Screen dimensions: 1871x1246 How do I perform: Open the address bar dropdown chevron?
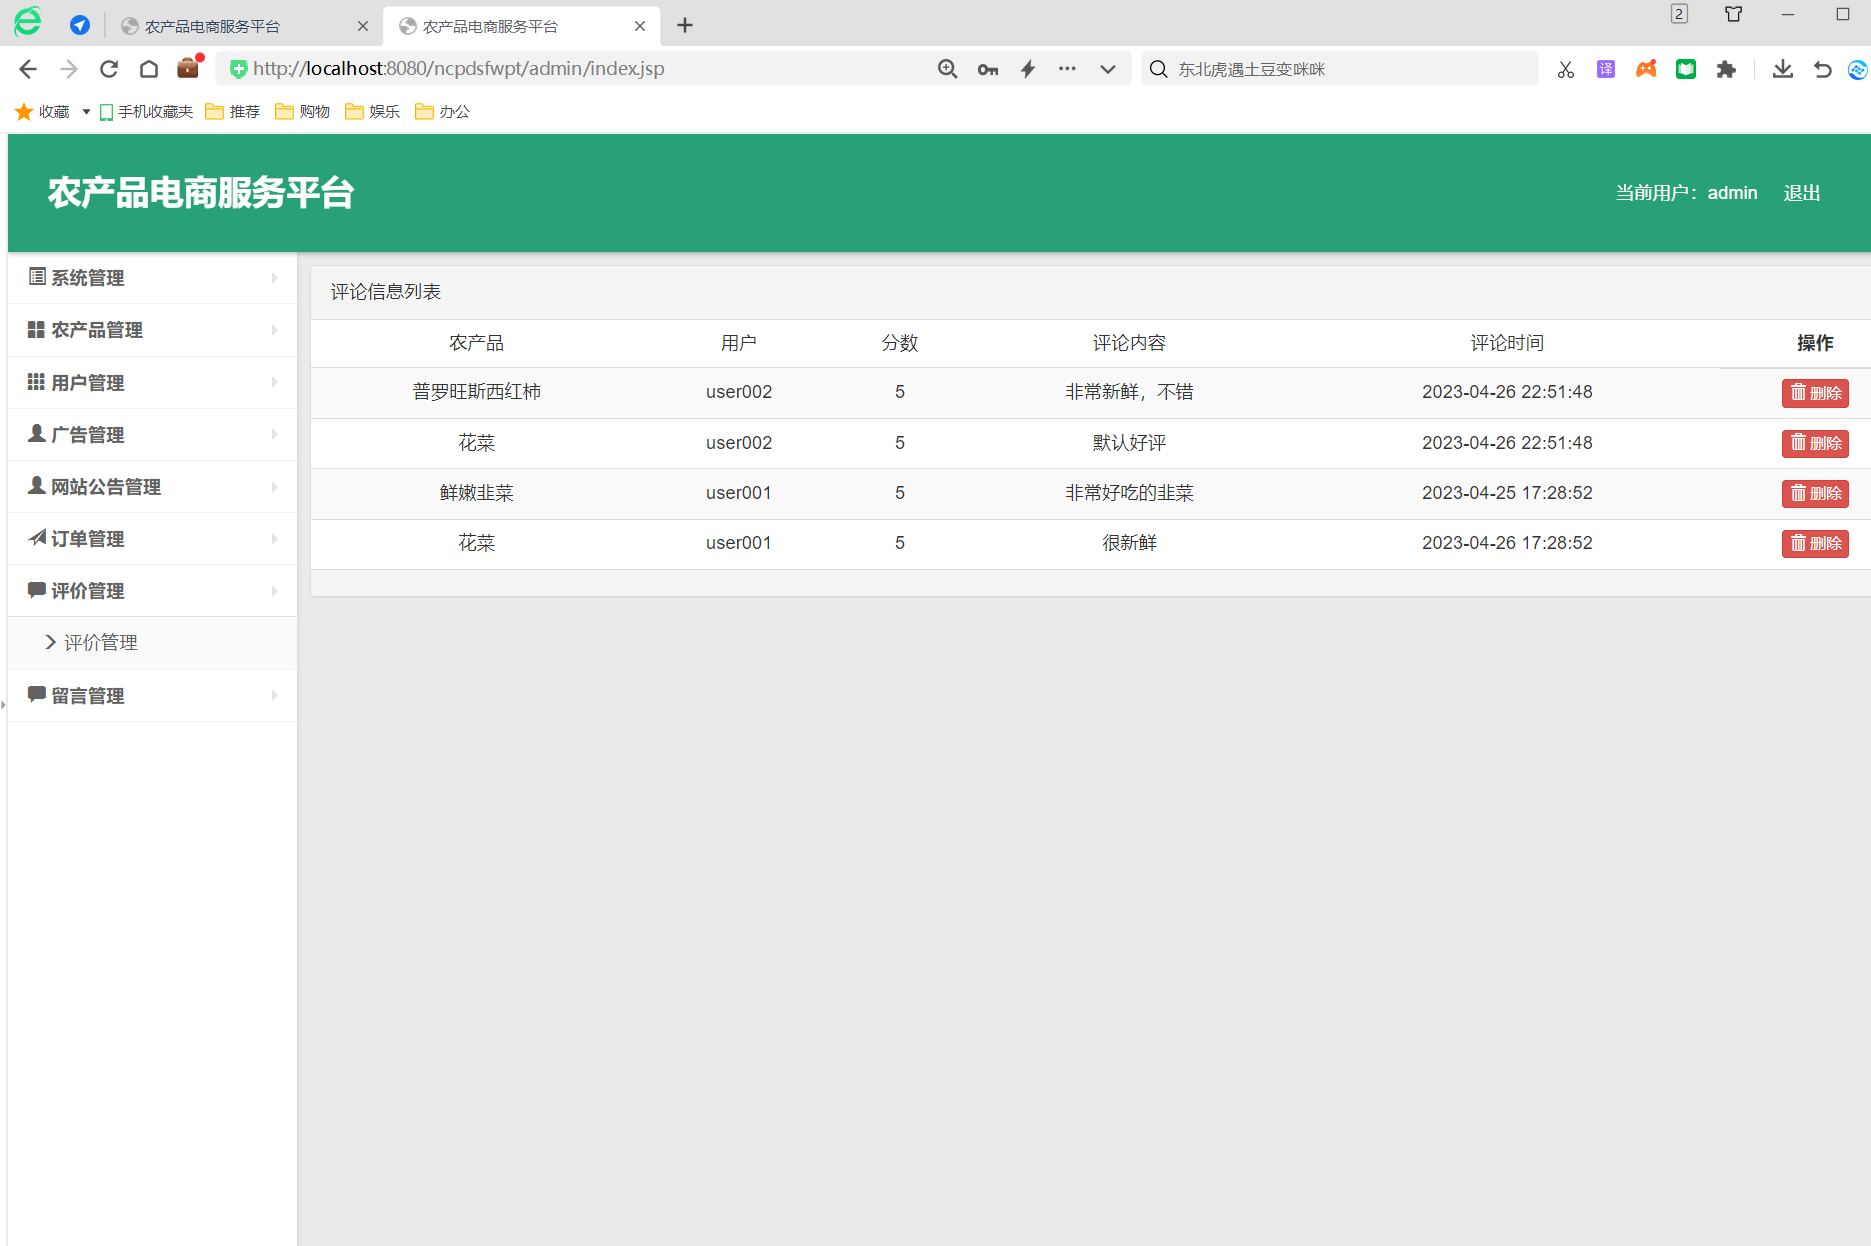1108,69
